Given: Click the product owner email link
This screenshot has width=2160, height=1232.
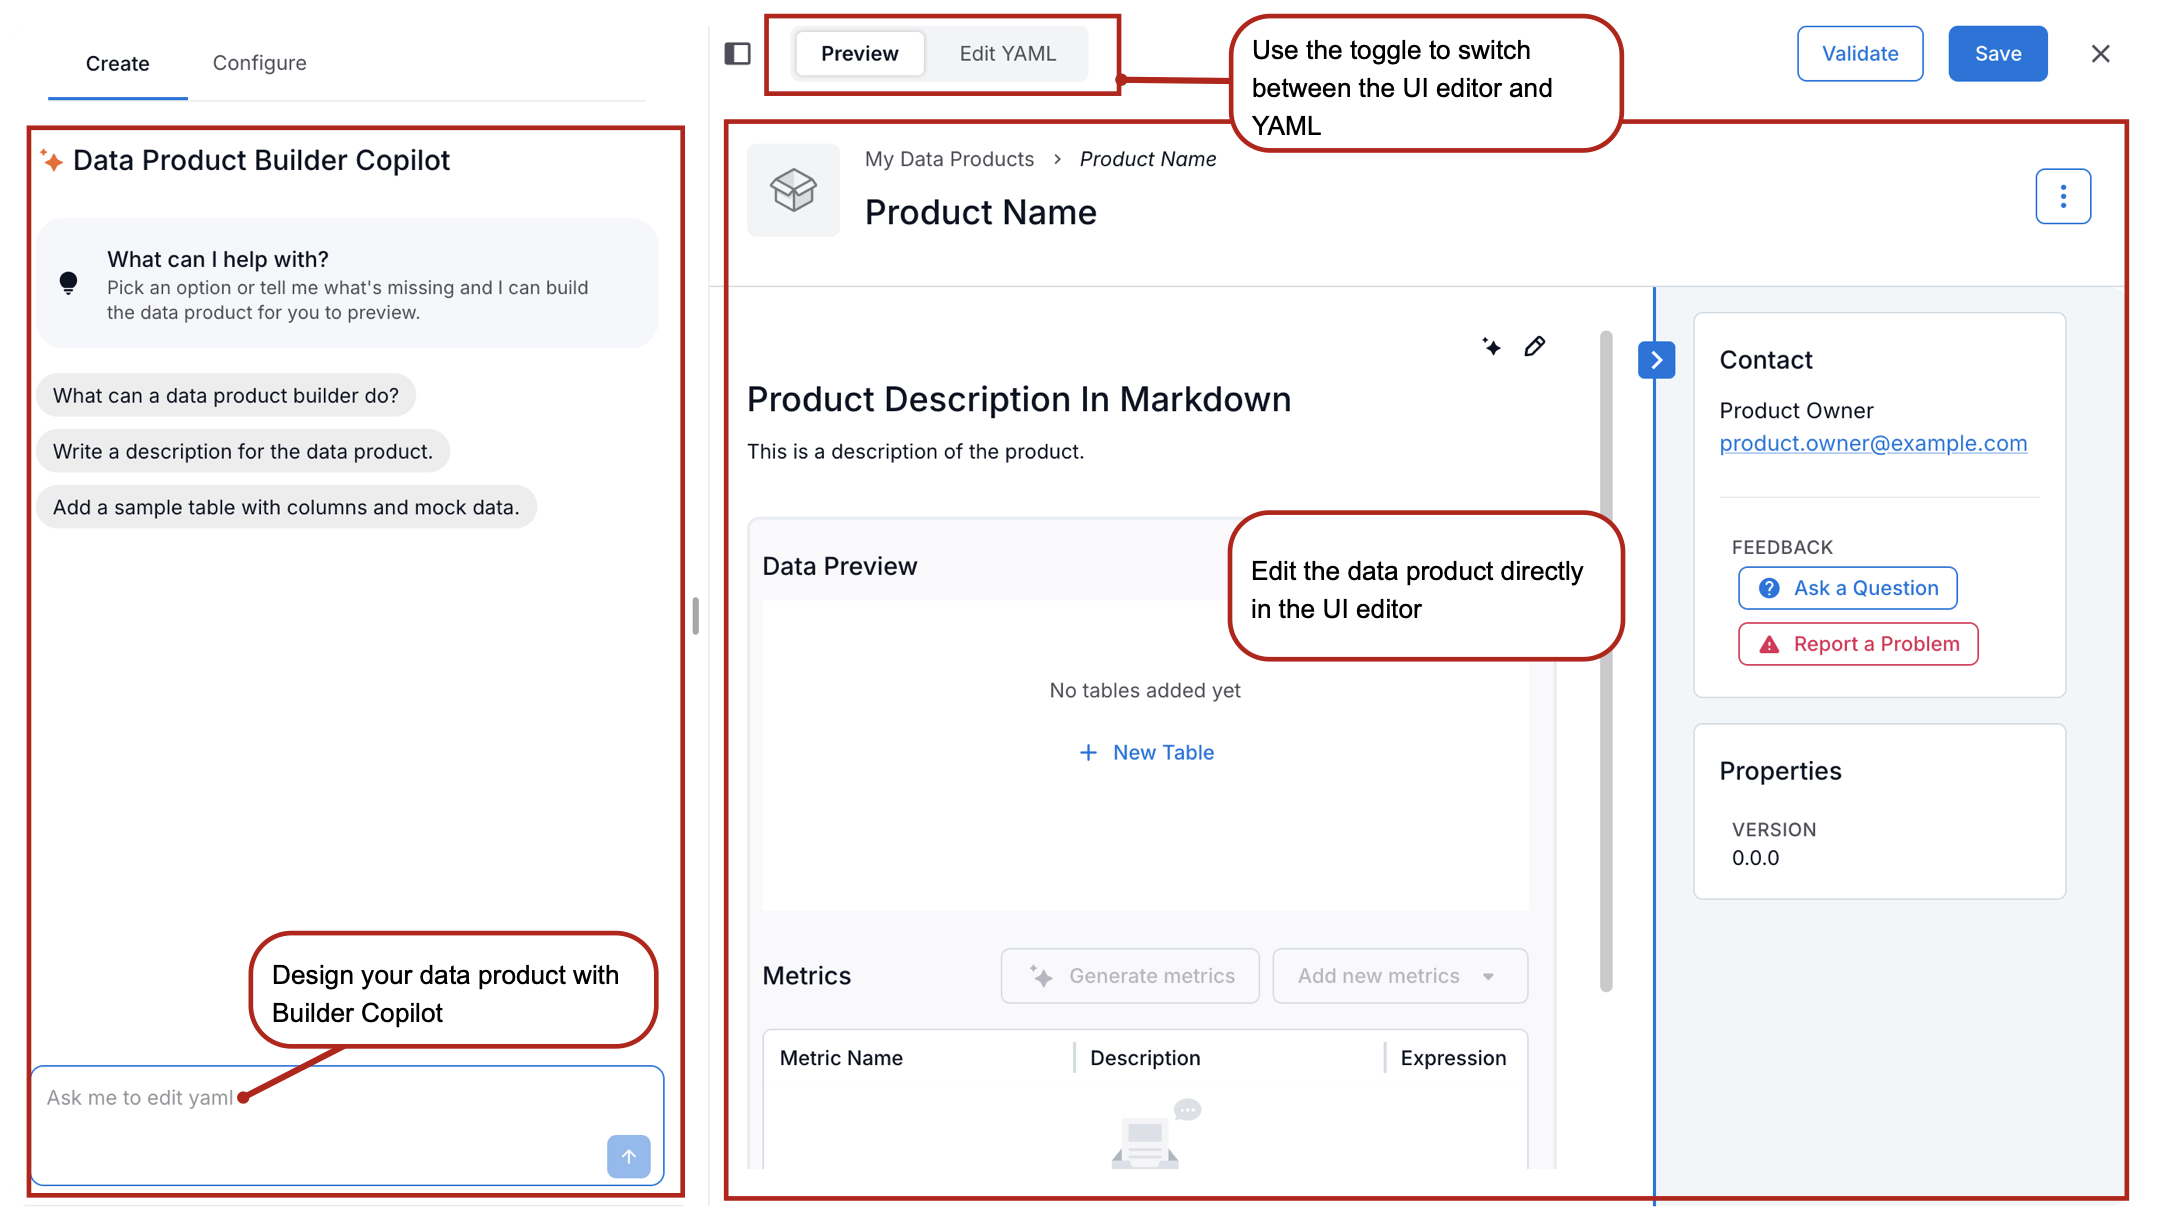Looking at the screenshot, I should (x=1873, y=443).
